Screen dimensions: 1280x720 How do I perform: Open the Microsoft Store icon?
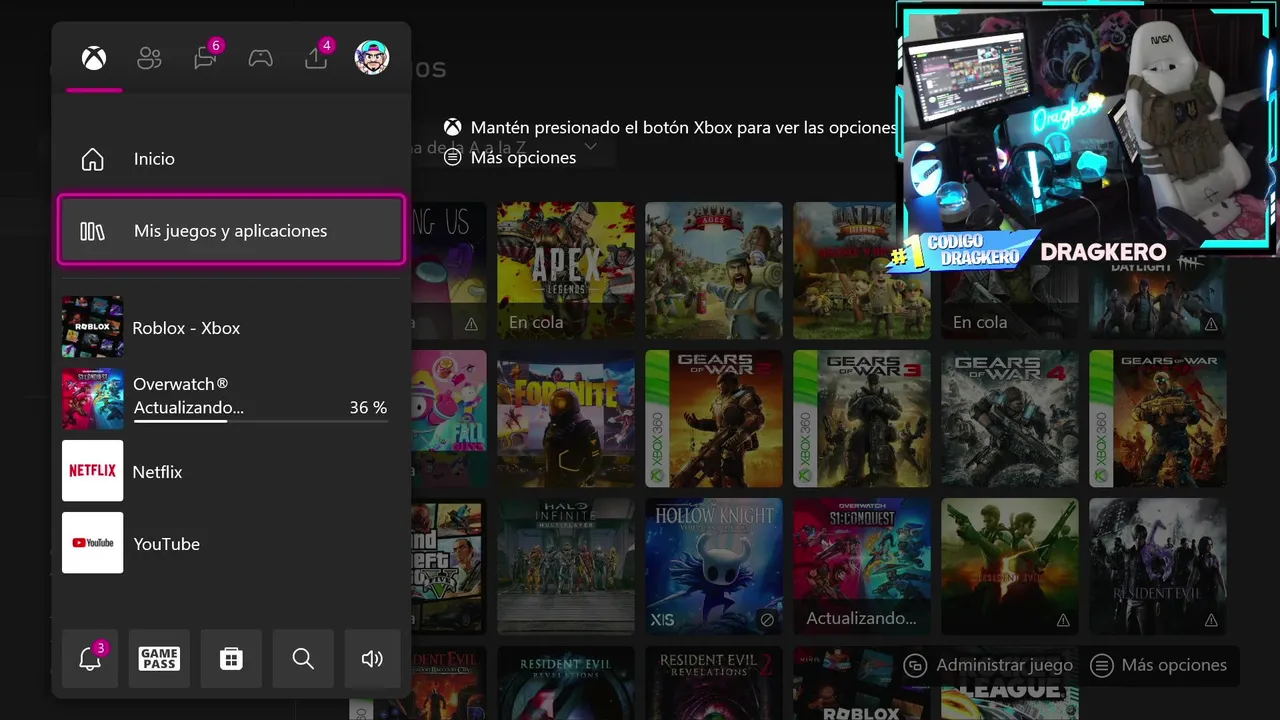point(231,658)
